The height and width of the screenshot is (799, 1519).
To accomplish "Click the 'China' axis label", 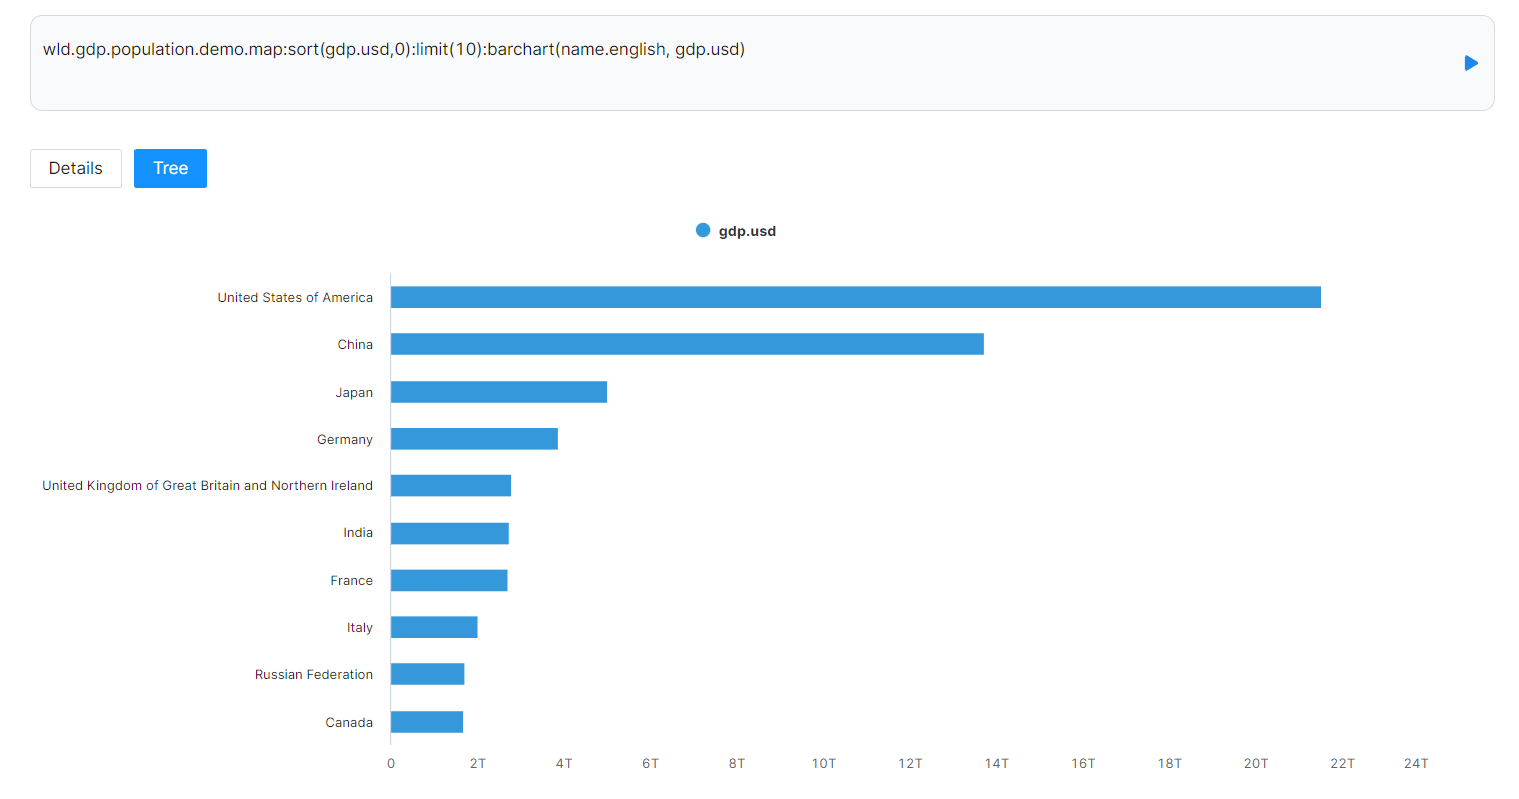I will [355, 344].
